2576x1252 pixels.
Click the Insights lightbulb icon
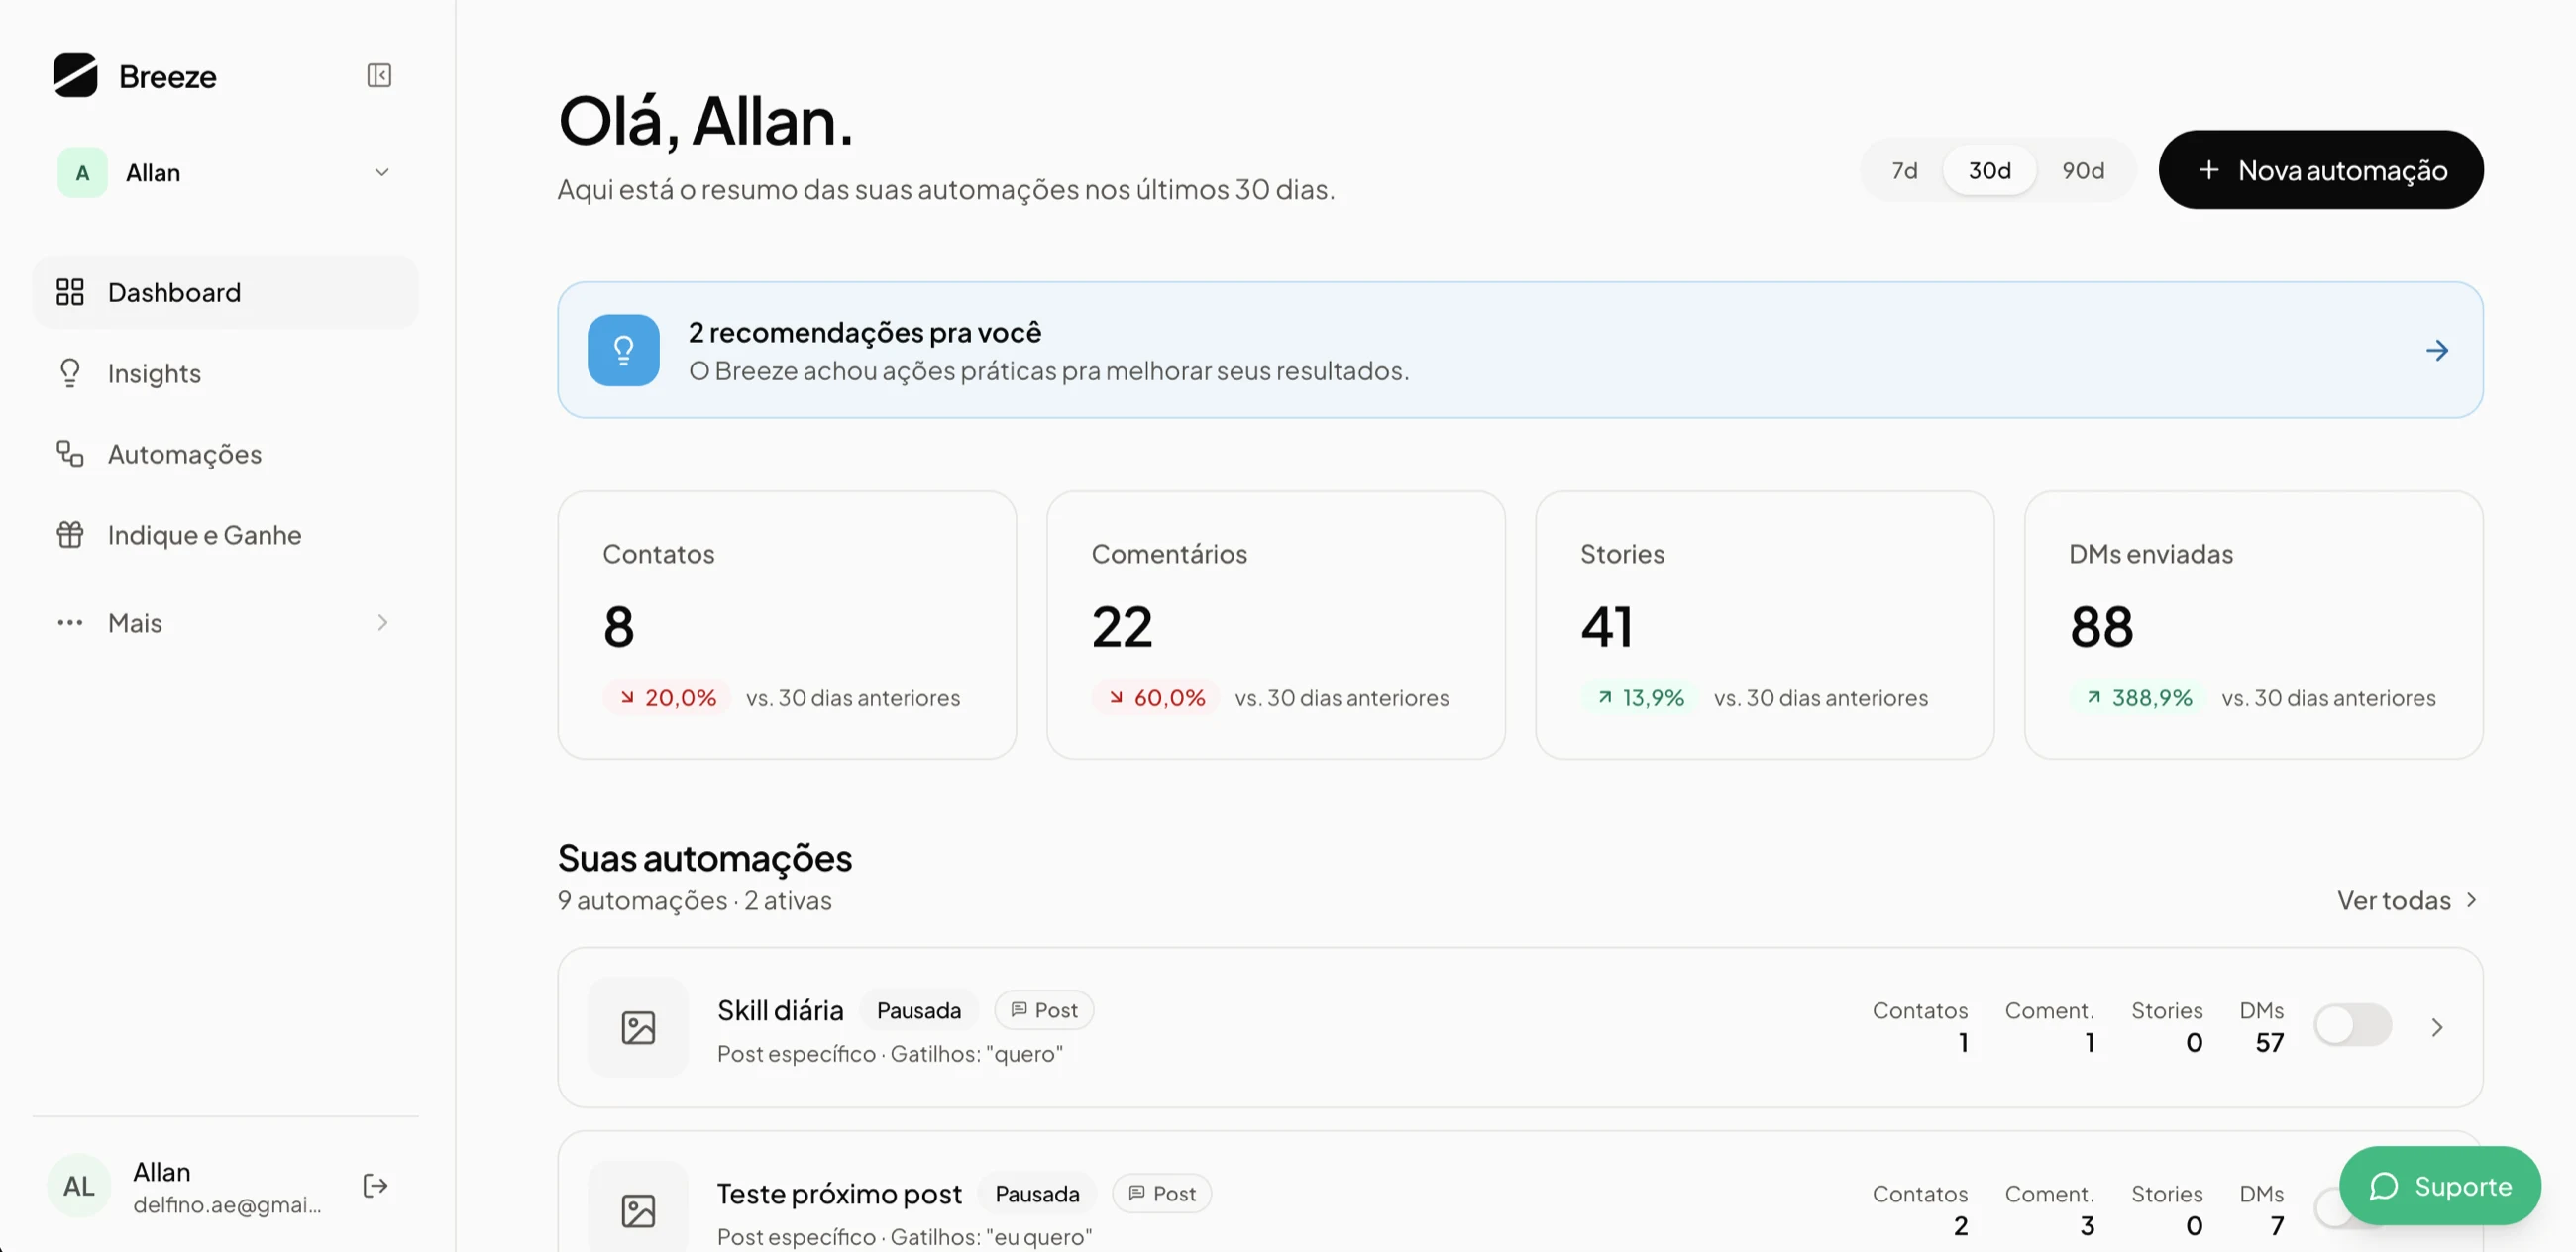pyautogui.click(x=70, y=373)
